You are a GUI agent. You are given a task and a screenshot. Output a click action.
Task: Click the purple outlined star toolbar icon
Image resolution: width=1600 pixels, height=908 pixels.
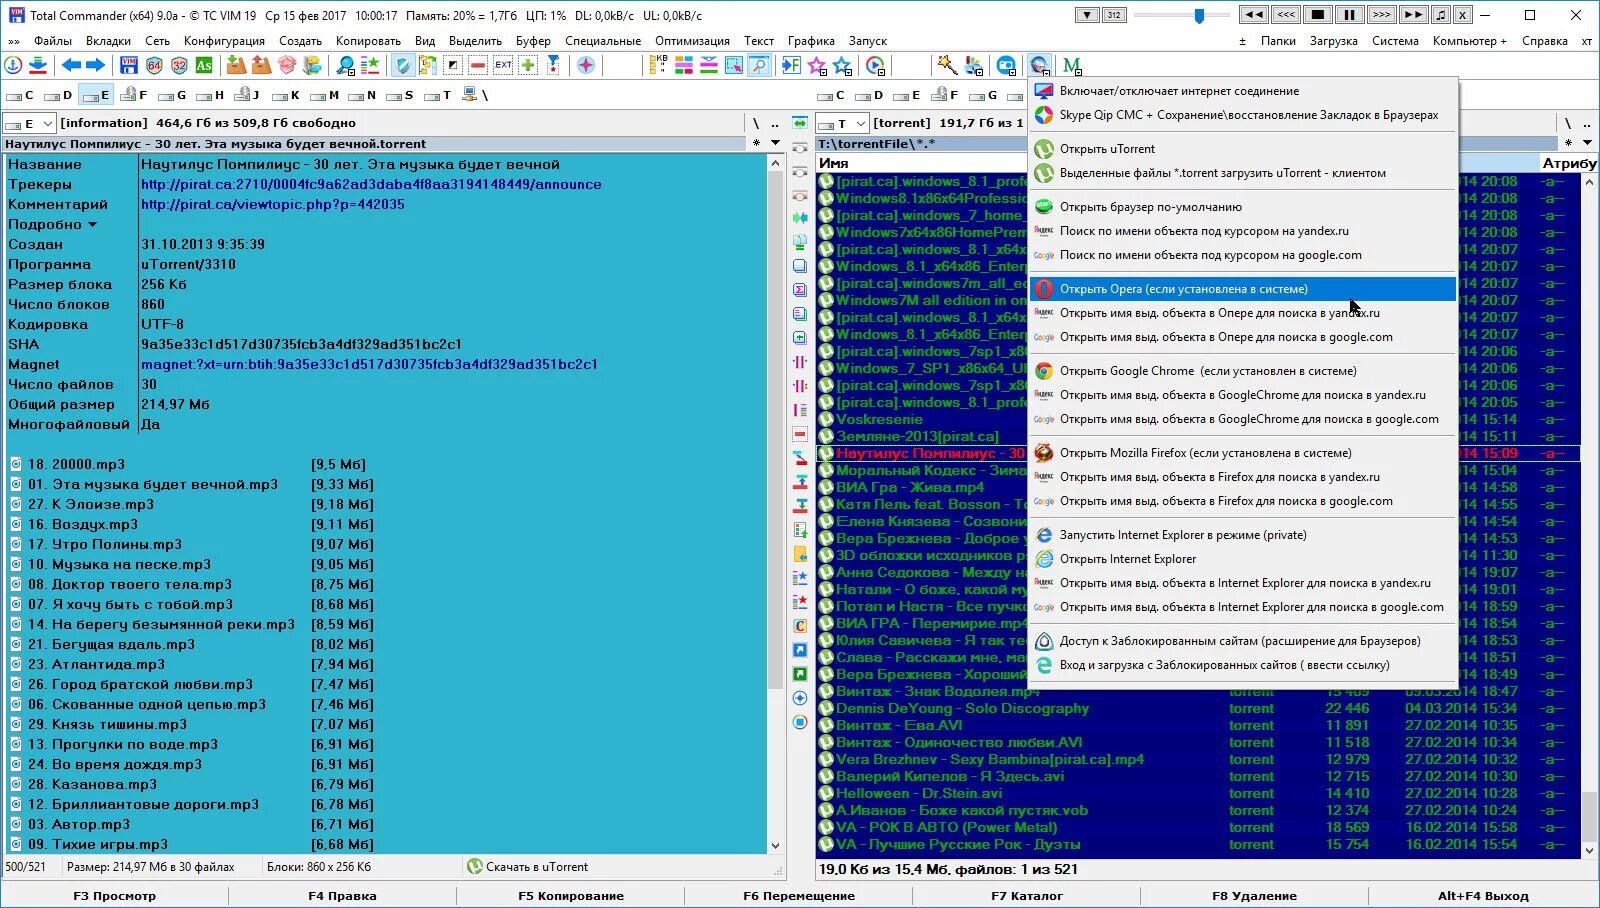(x=817, y=66)
